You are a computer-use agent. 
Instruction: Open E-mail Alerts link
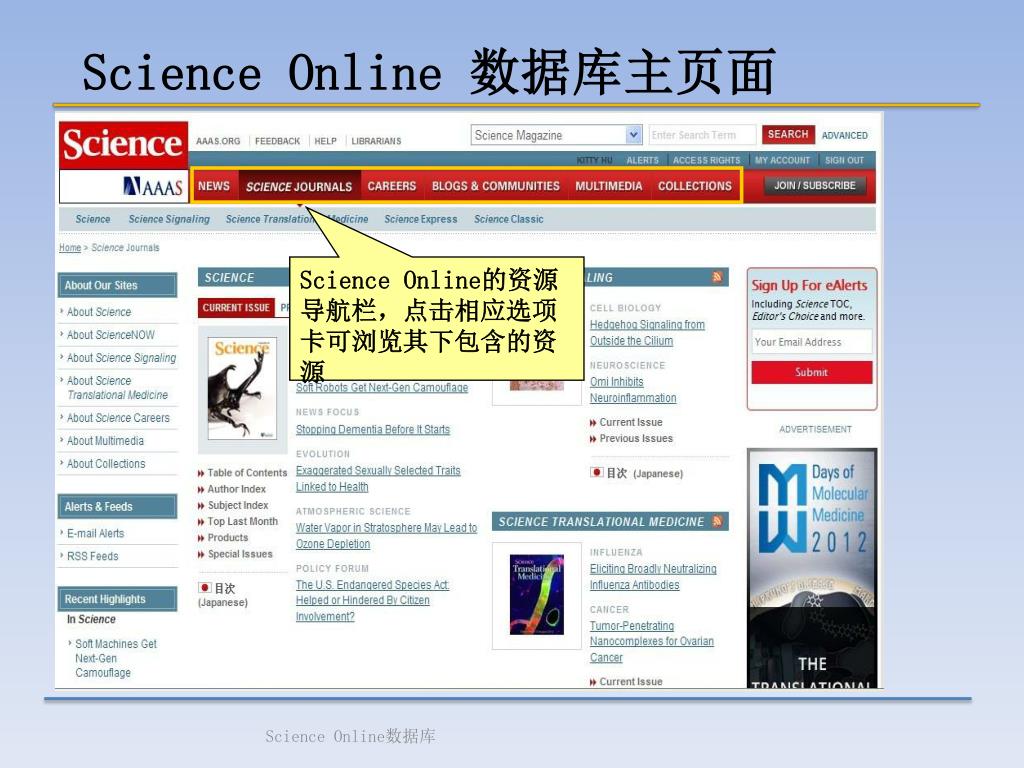click(95, 534)
